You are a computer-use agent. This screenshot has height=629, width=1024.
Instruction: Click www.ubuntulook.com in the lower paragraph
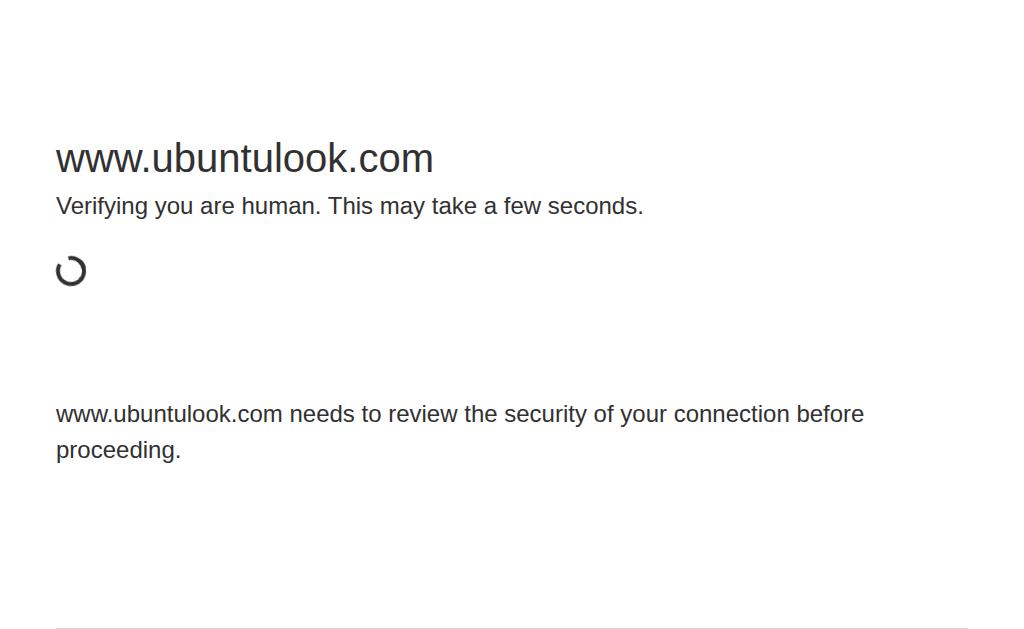pyautogui.click(x=169, y=414)
